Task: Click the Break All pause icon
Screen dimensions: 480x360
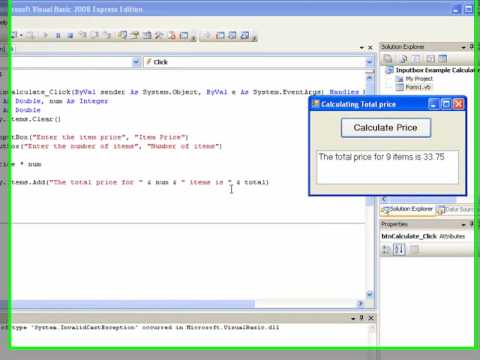Action: [58, 35]
